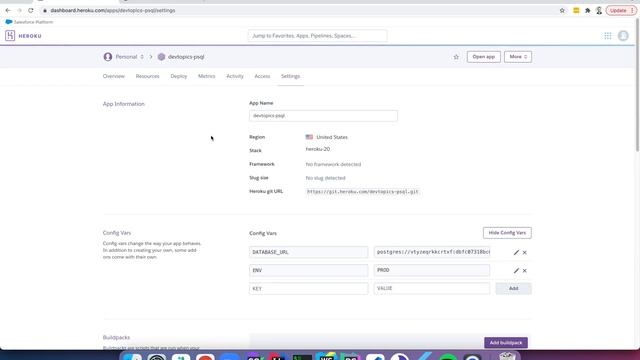The image size is (640, 360).
Task: Click the United States region value
Action: click(332, 137)
